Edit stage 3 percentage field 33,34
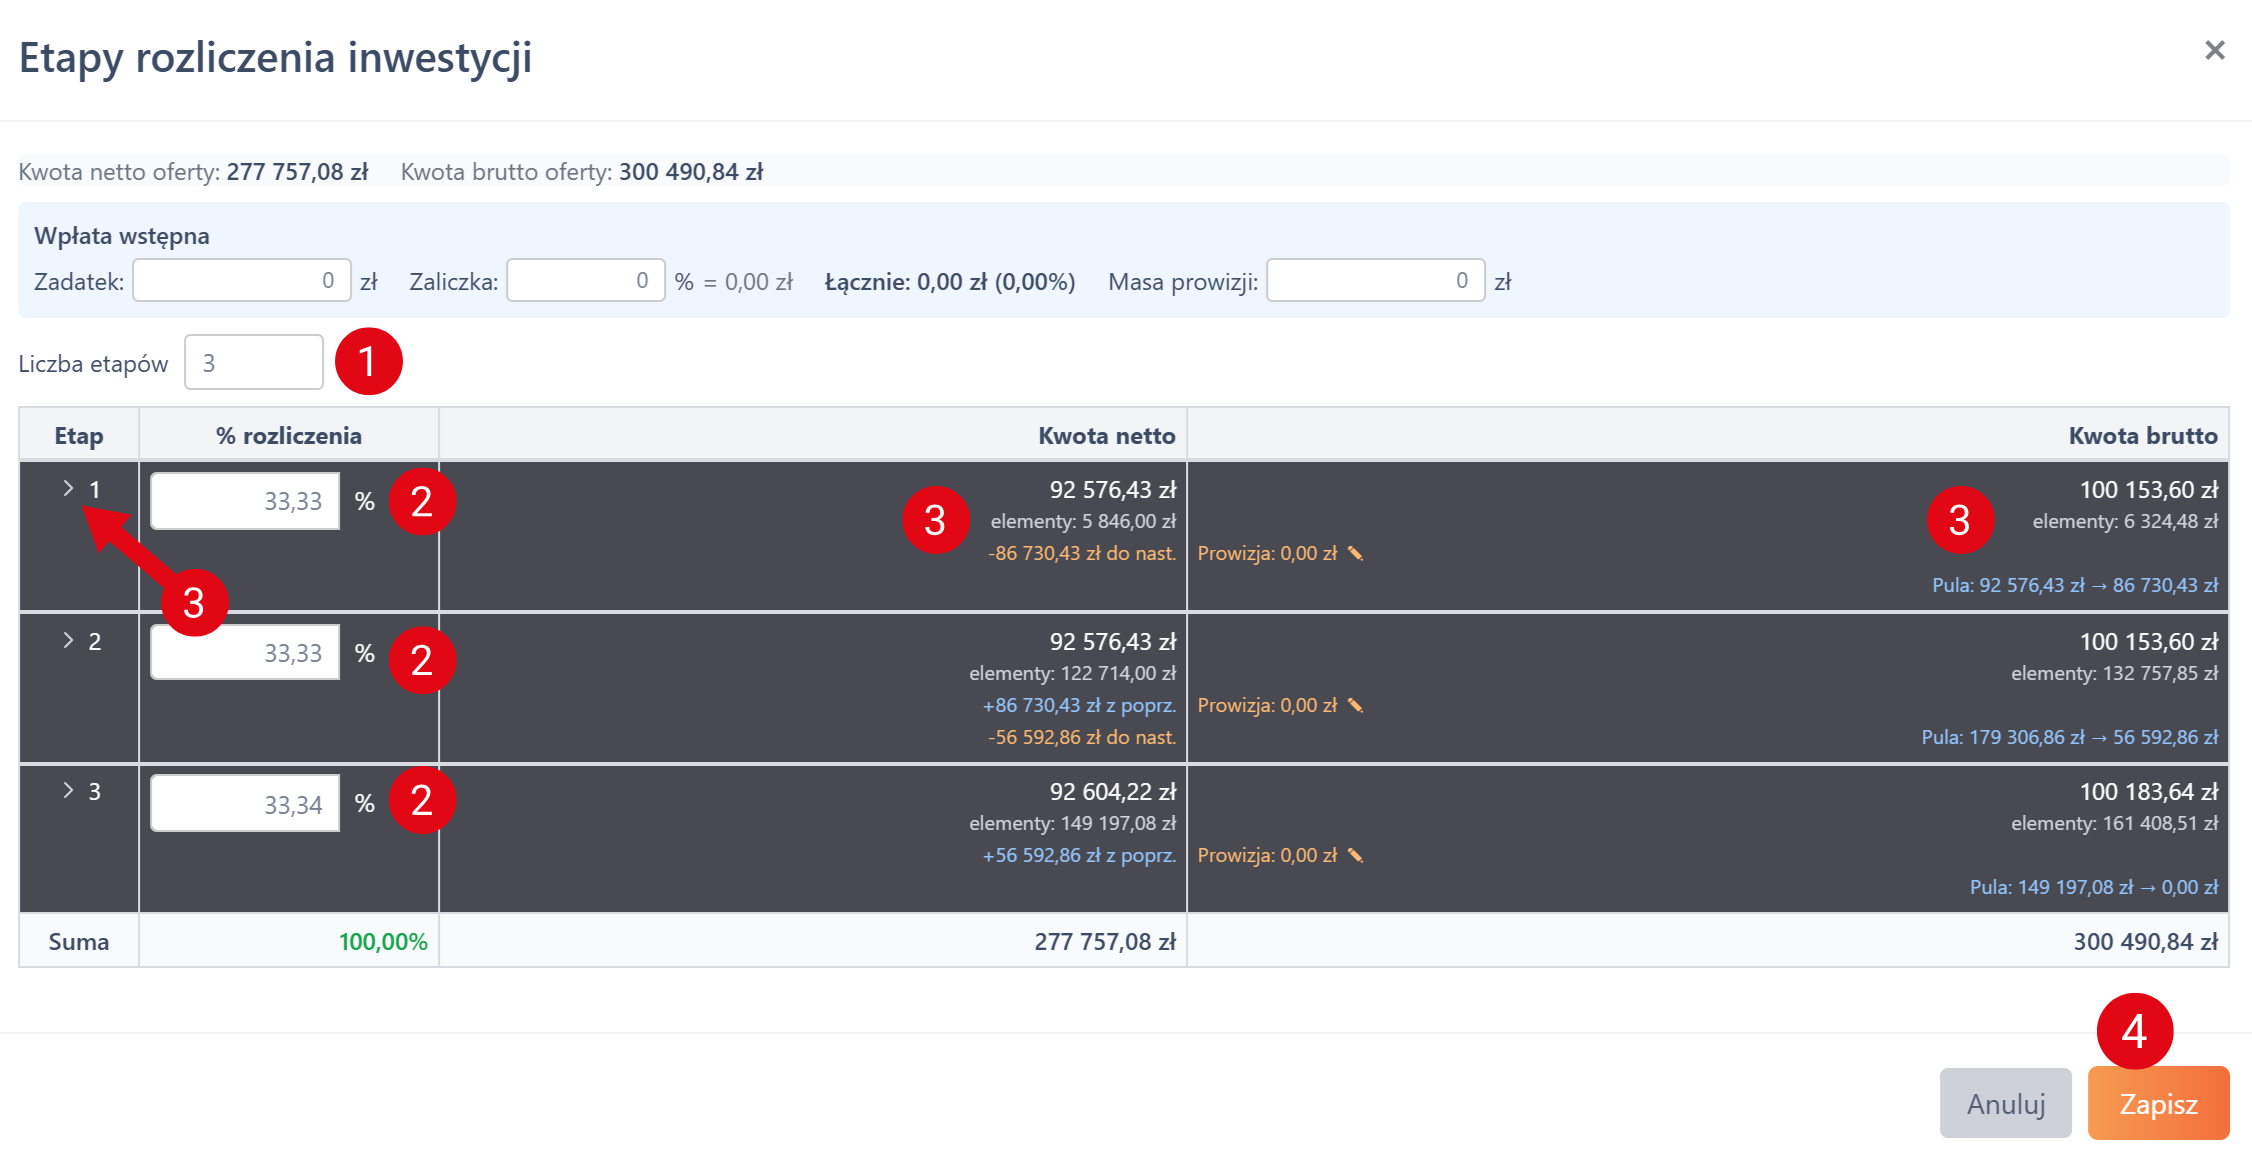The image size is (2252, 1165). tap(245, 804)
